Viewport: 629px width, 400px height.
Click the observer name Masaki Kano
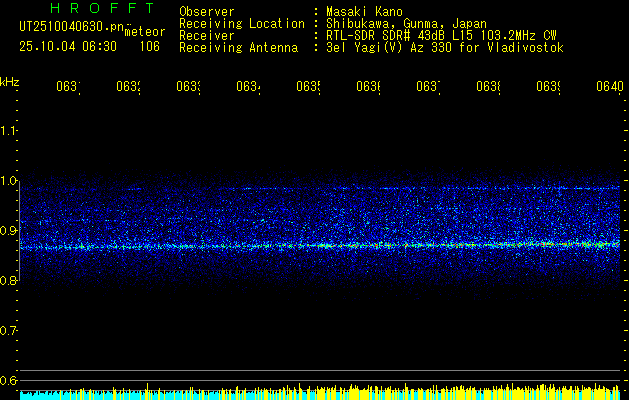[364, 12]
